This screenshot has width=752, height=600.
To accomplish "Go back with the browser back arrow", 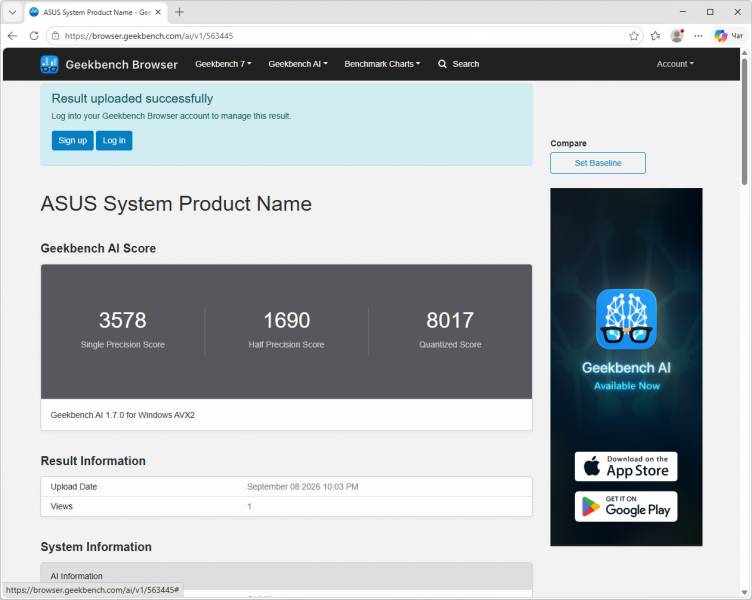I will pos(12,36).
